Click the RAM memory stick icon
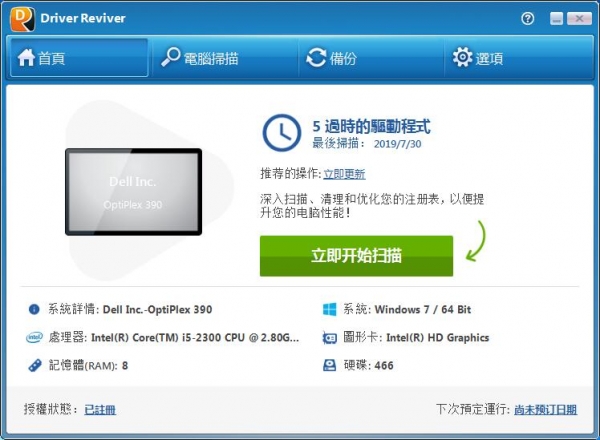 coord(35,365)
